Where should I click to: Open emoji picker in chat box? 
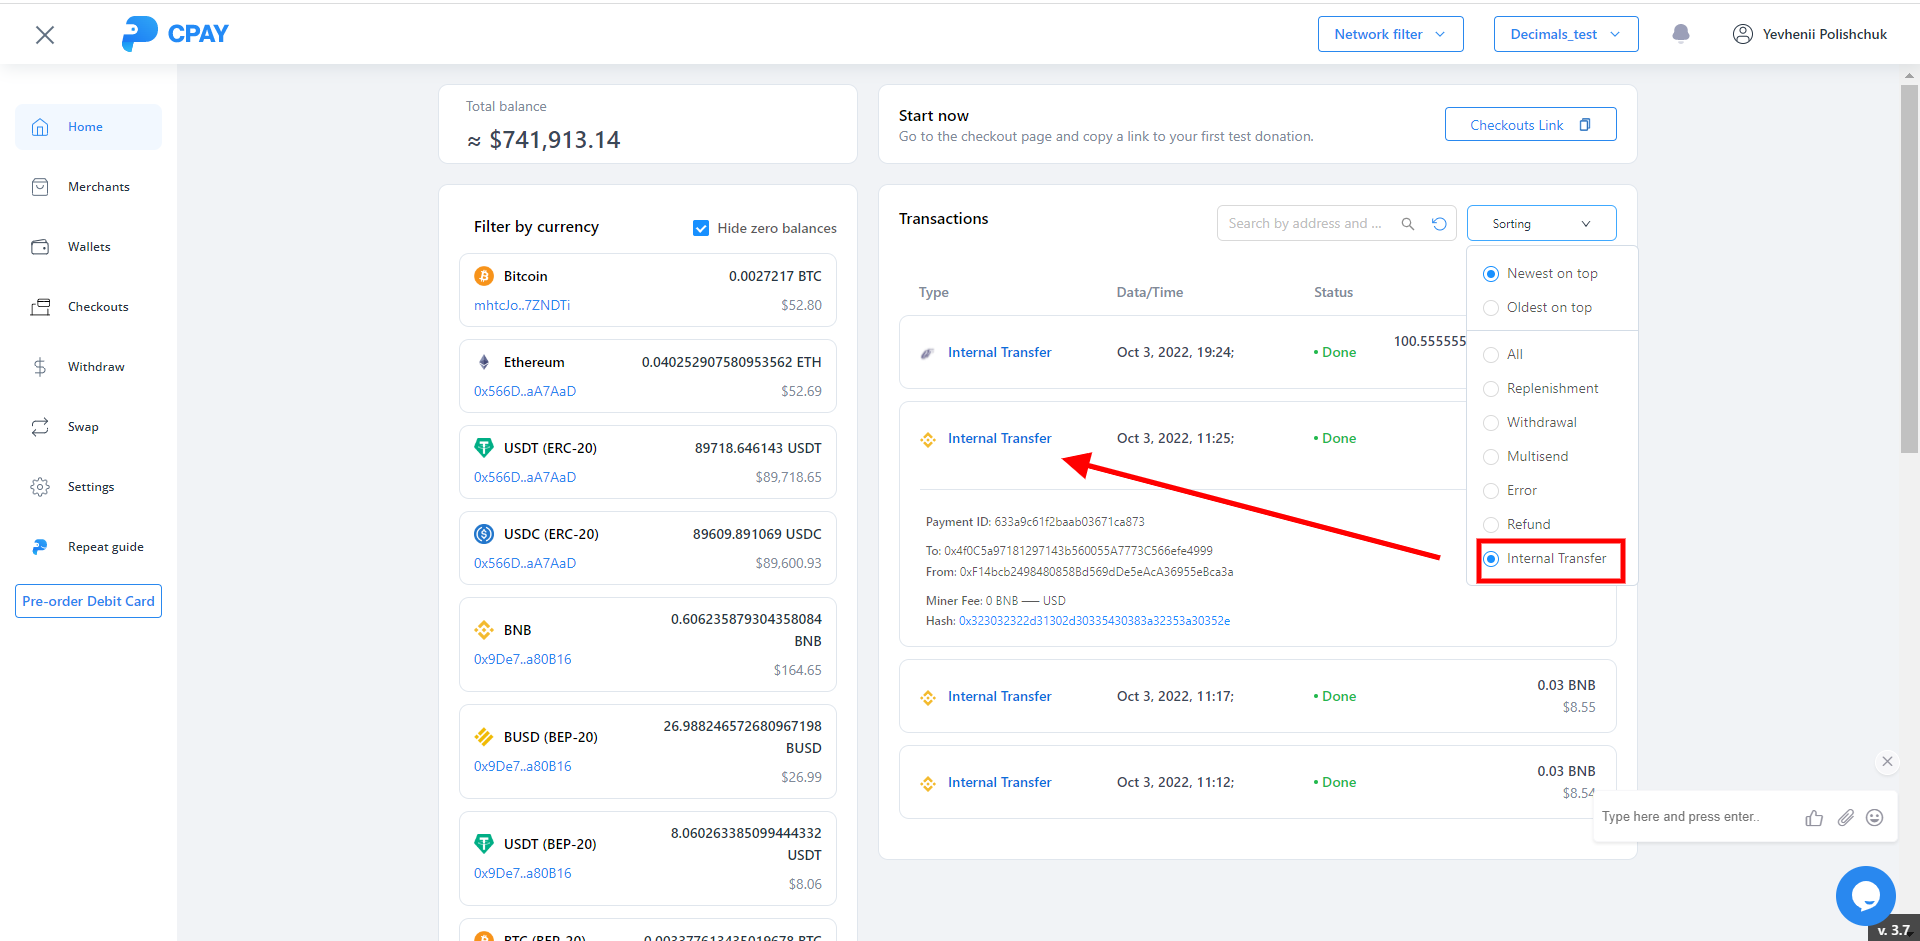1875,818
